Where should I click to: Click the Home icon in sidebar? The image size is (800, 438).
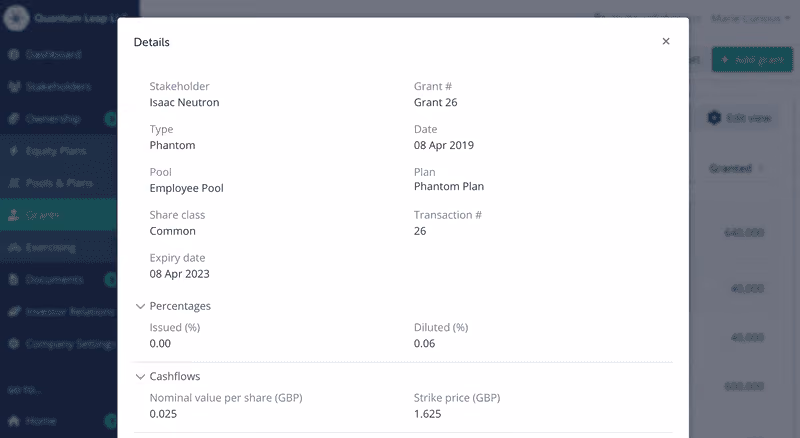pyautogui.click(x=14, y=421)
